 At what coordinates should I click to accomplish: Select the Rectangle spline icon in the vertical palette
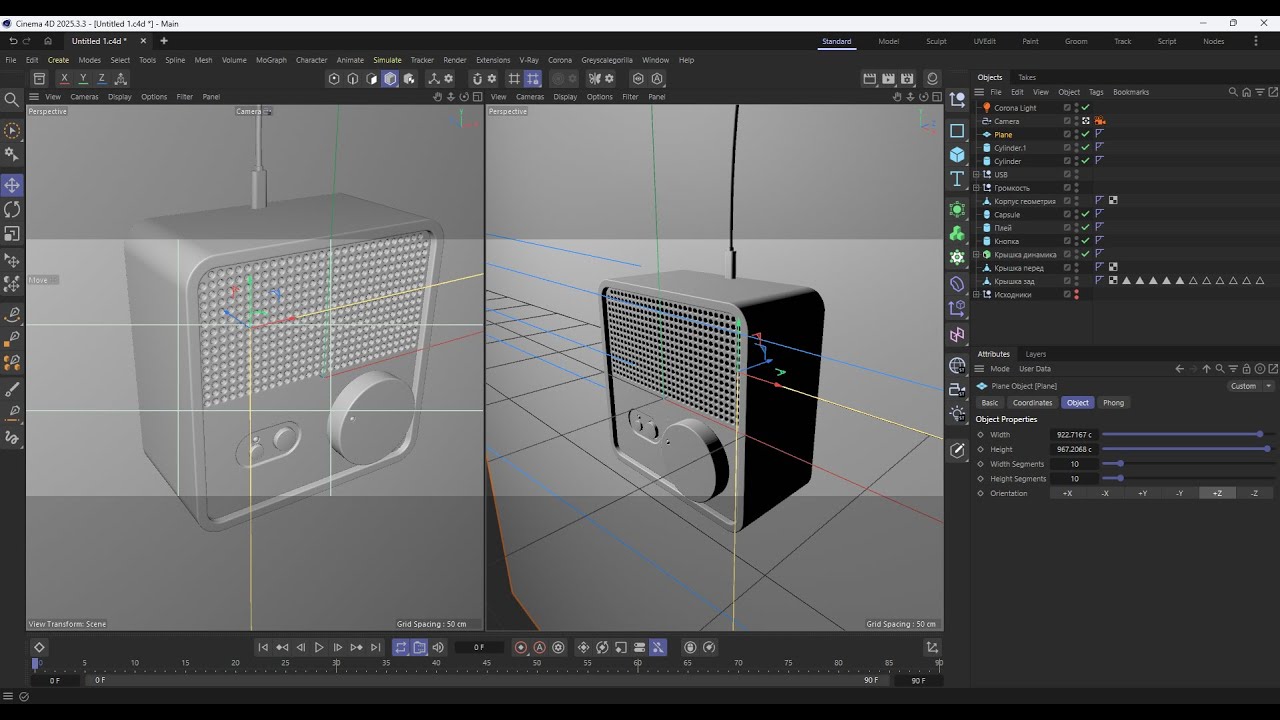pos(957,131)
